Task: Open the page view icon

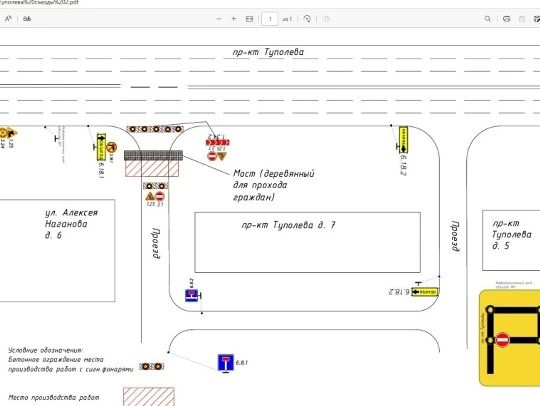Action: 326,19
